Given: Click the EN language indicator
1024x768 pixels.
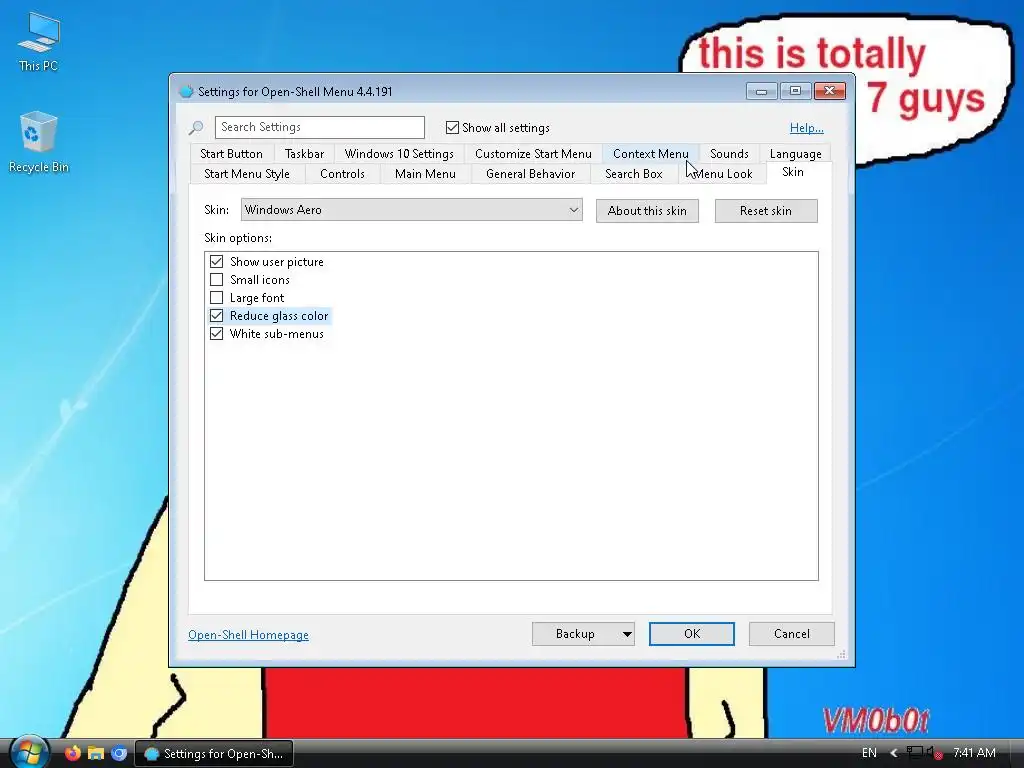Looking at the screenshot, I should coord(869,753).
